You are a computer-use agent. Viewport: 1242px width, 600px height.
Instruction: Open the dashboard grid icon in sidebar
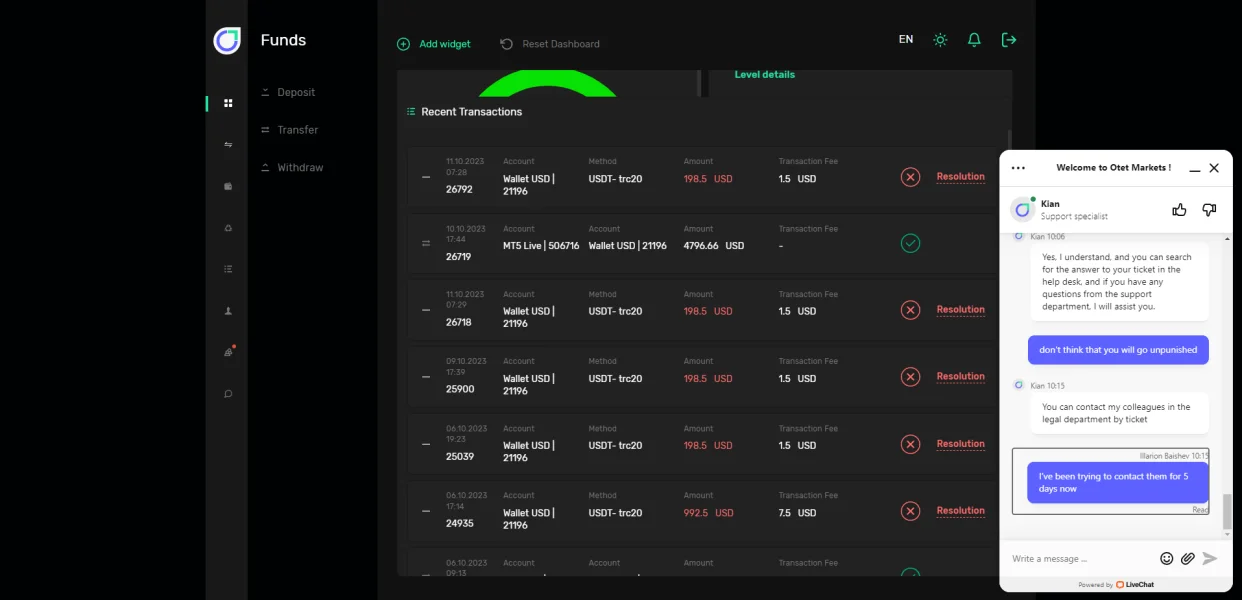(228, 103)
